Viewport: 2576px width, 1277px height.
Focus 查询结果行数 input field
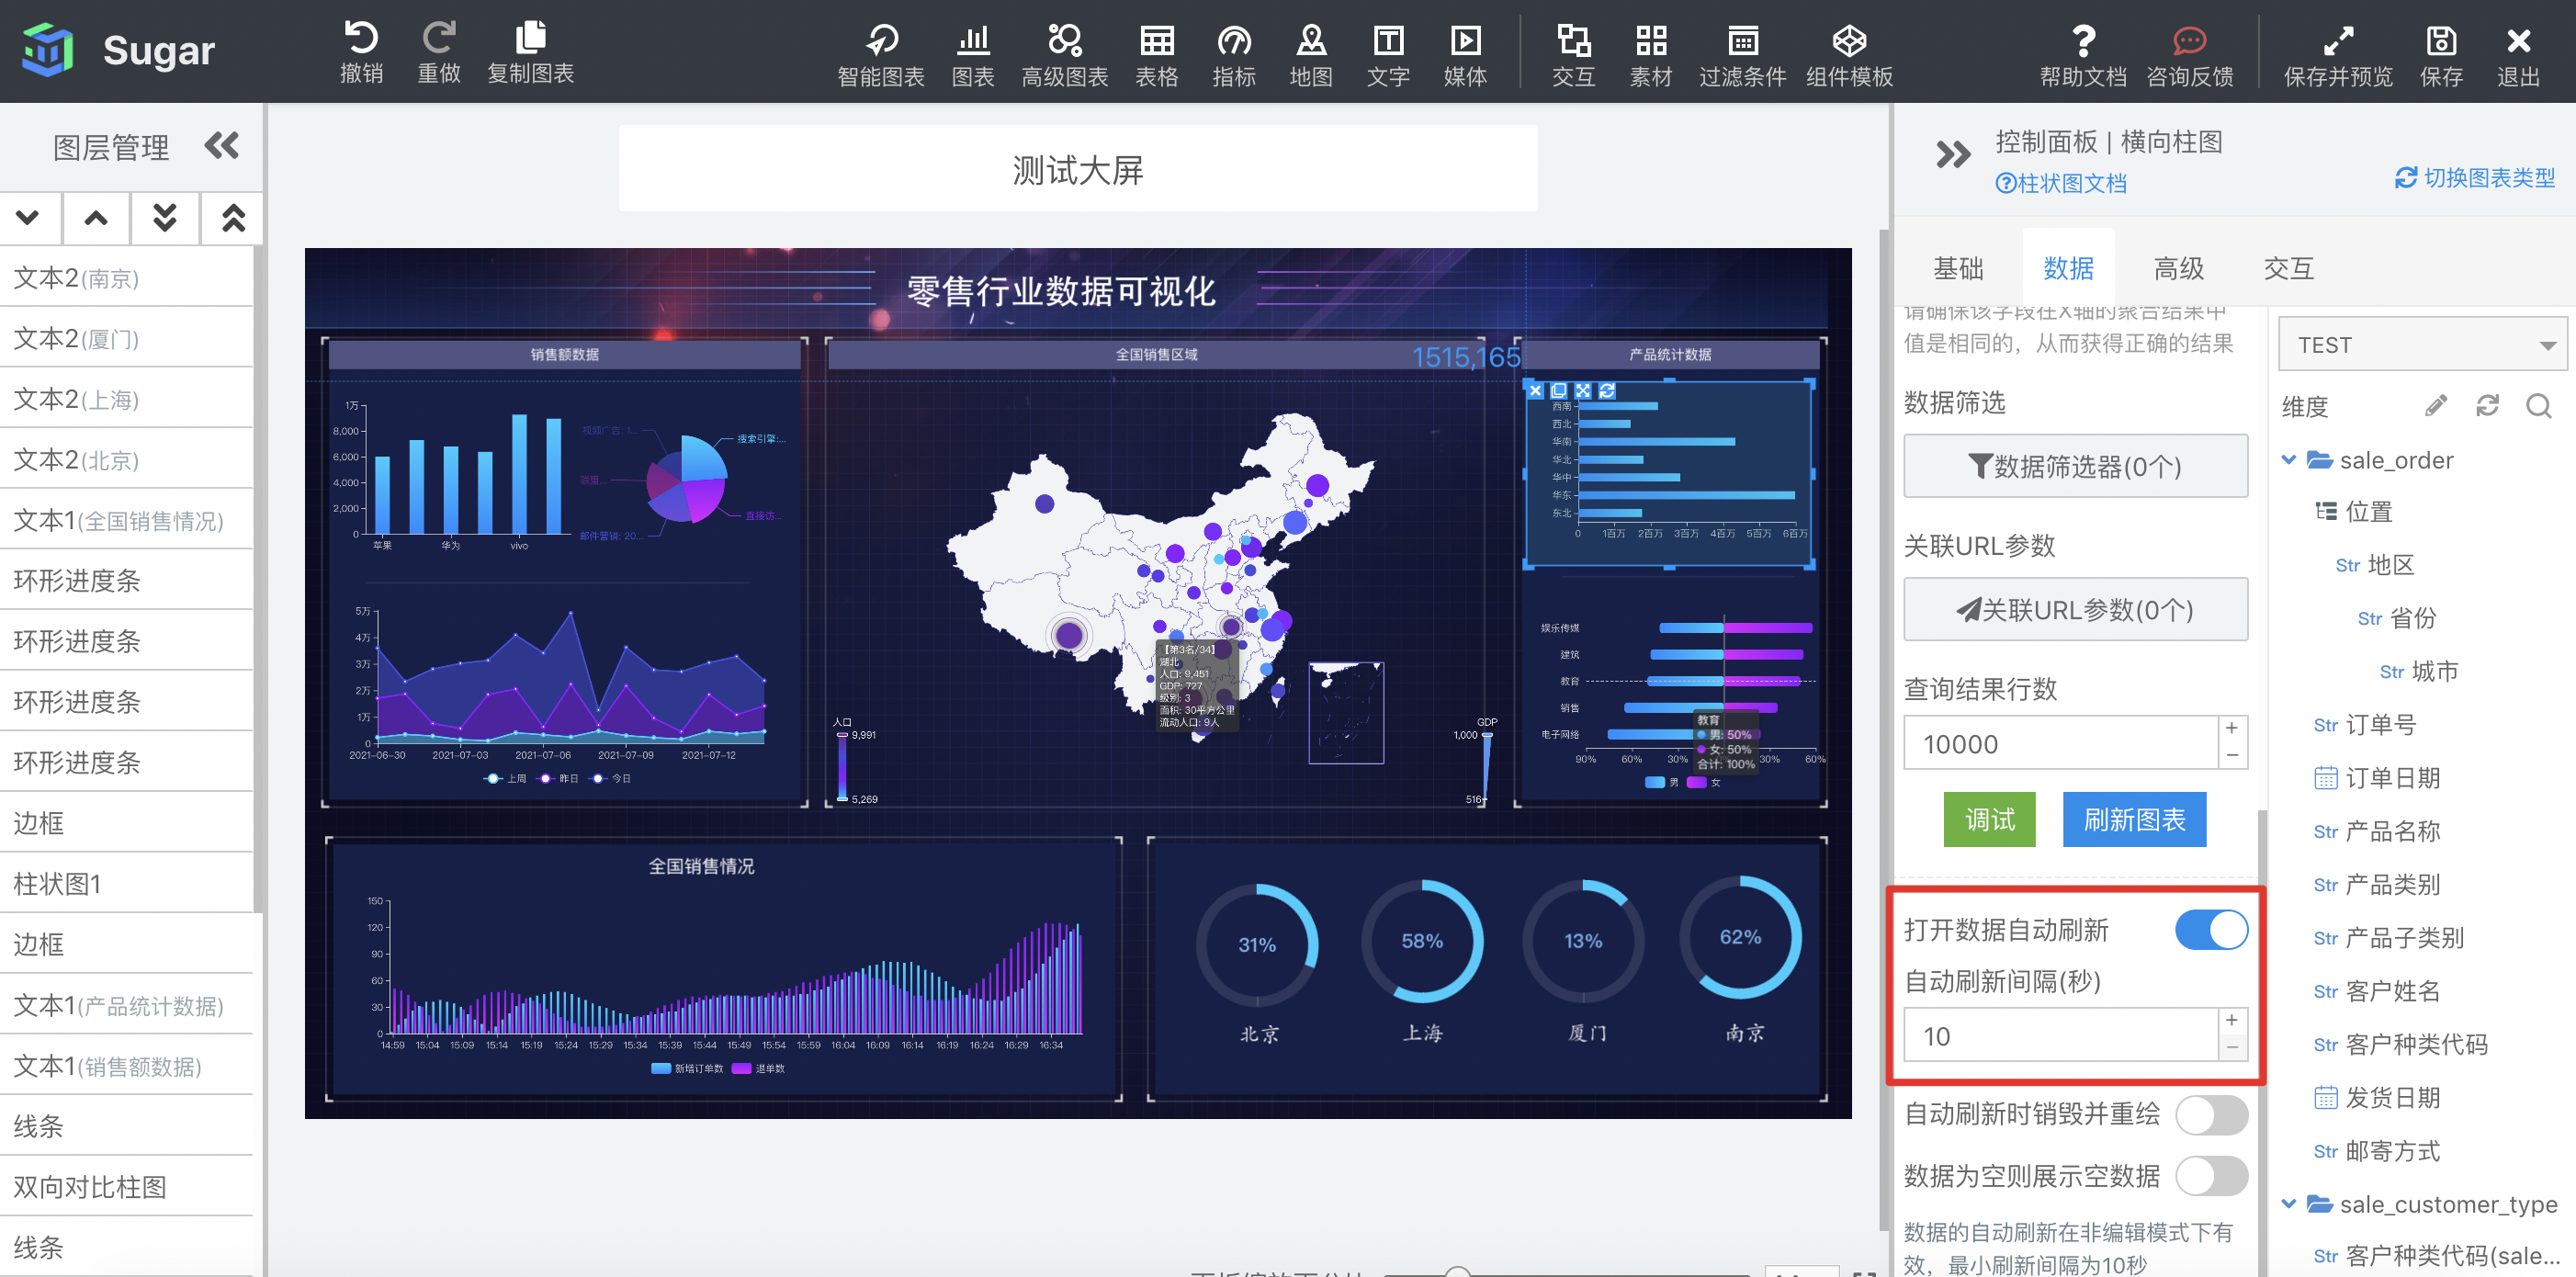coord(2060,743)
